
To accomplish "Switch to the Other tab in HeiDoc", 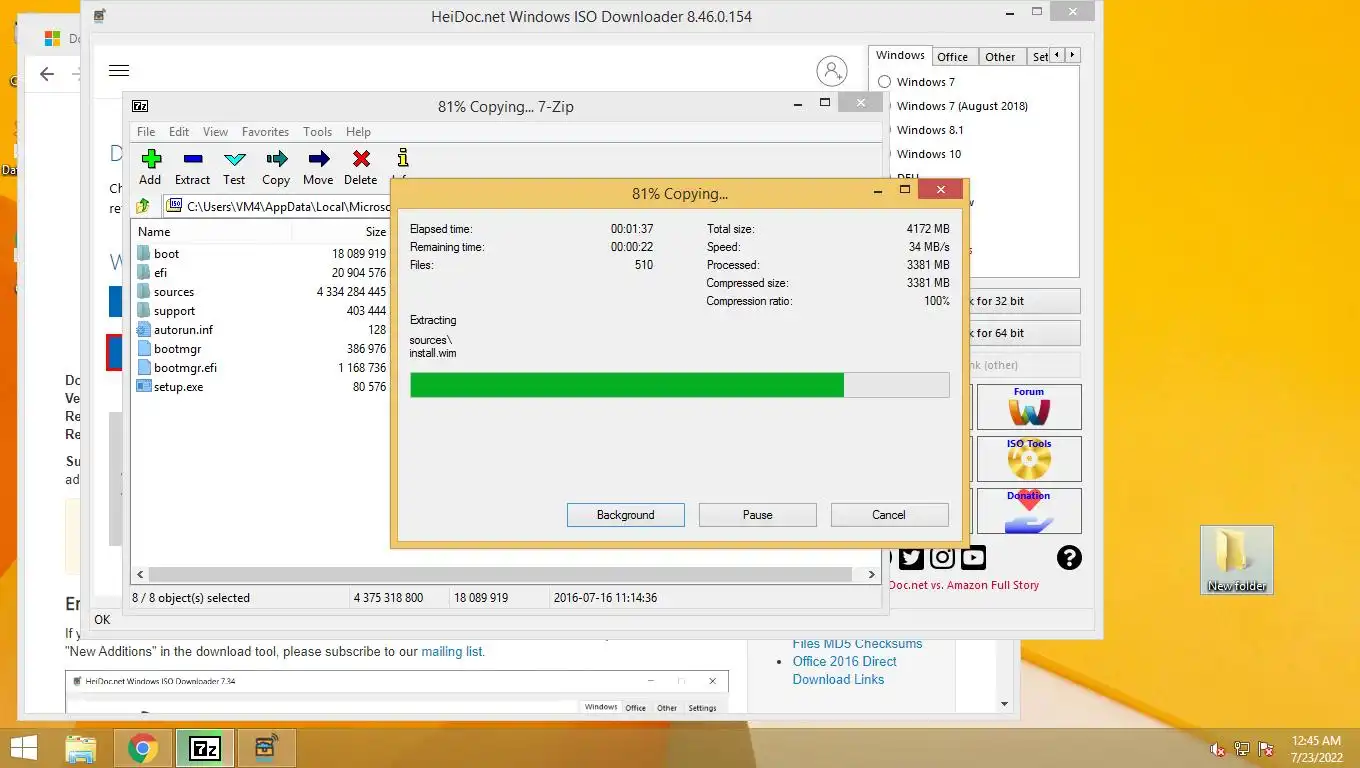I will pyautogui.click(x=1000, y=57).
